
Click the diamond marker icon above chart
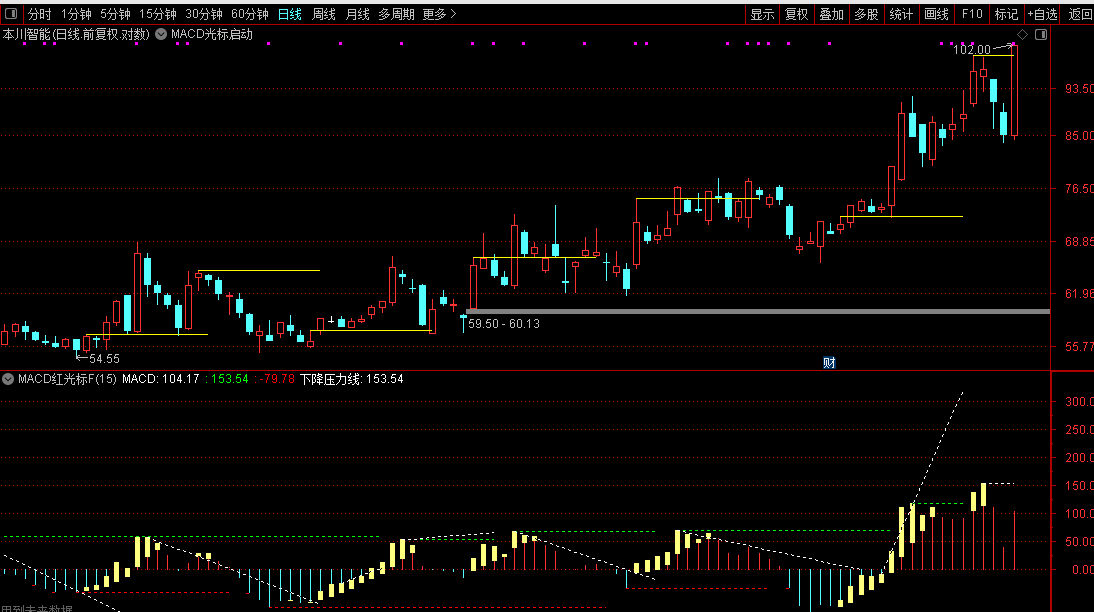1022,34
